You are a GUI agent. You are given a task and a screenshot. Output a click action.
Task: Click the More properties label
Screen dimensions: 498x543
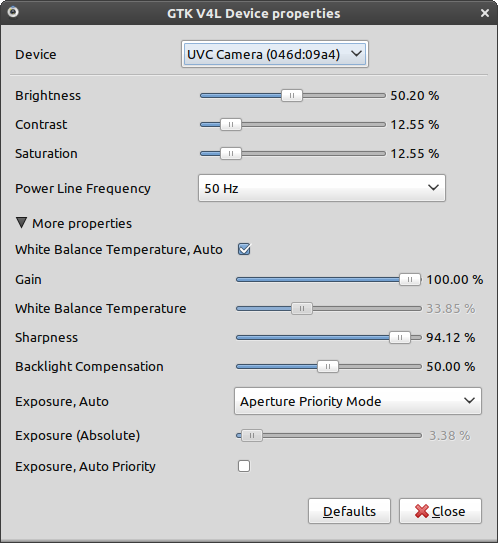tap(82, 223)
